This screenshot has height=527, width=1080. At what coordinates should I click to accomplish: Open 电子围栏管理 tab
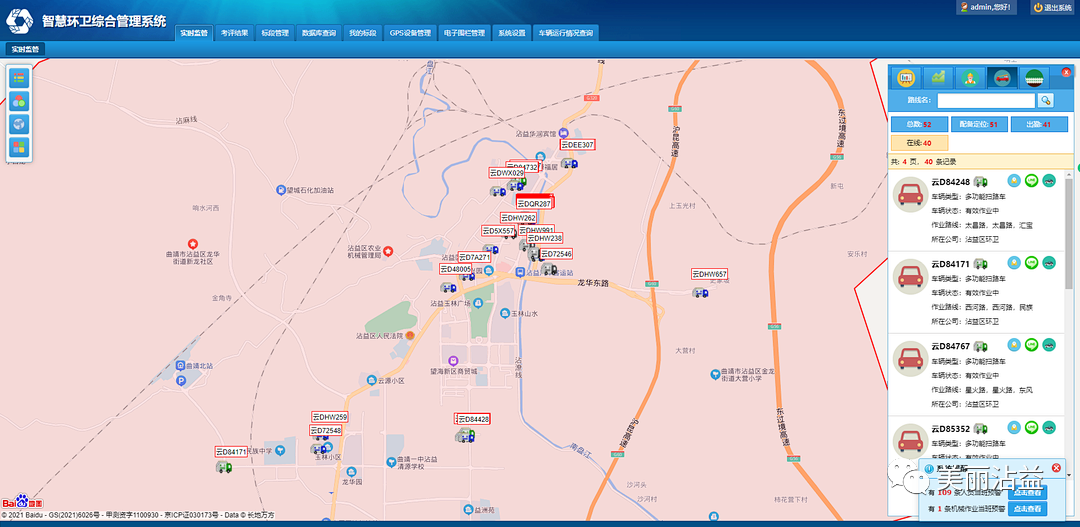coord(463,33)
